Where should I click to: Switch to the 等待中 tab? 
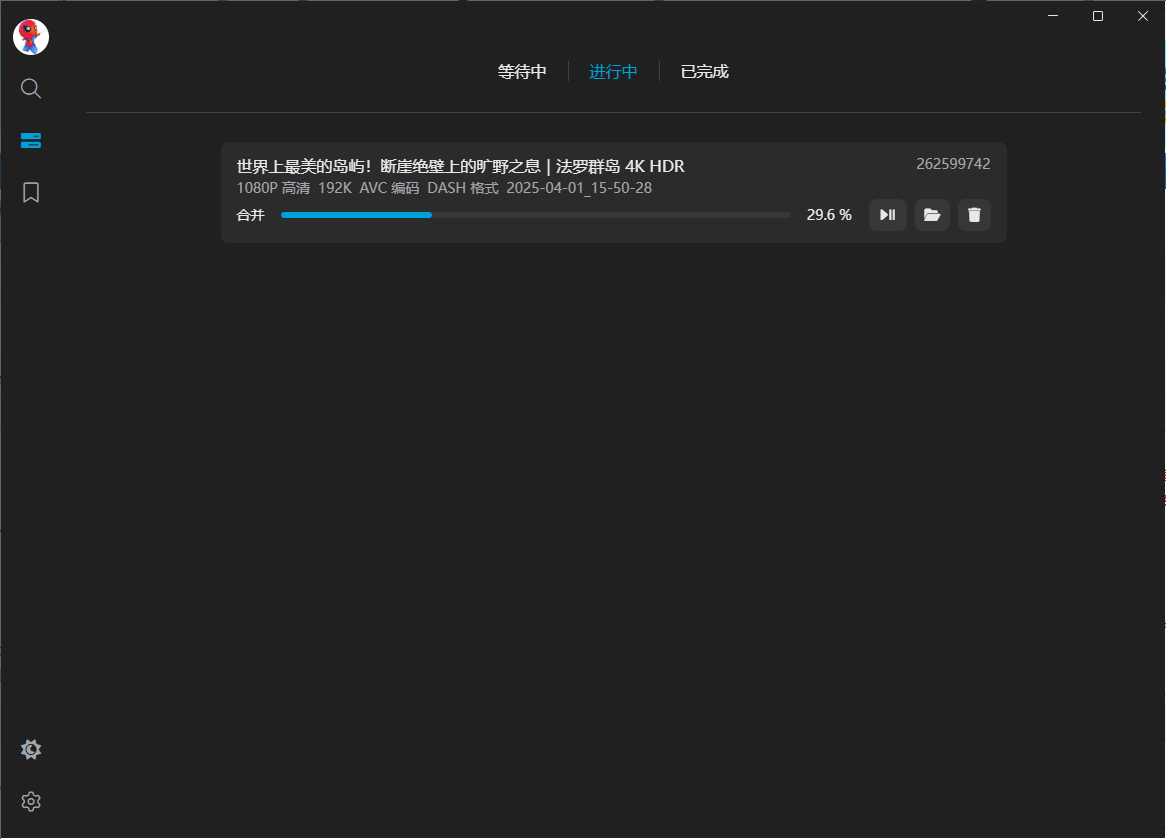coord(521,71)
